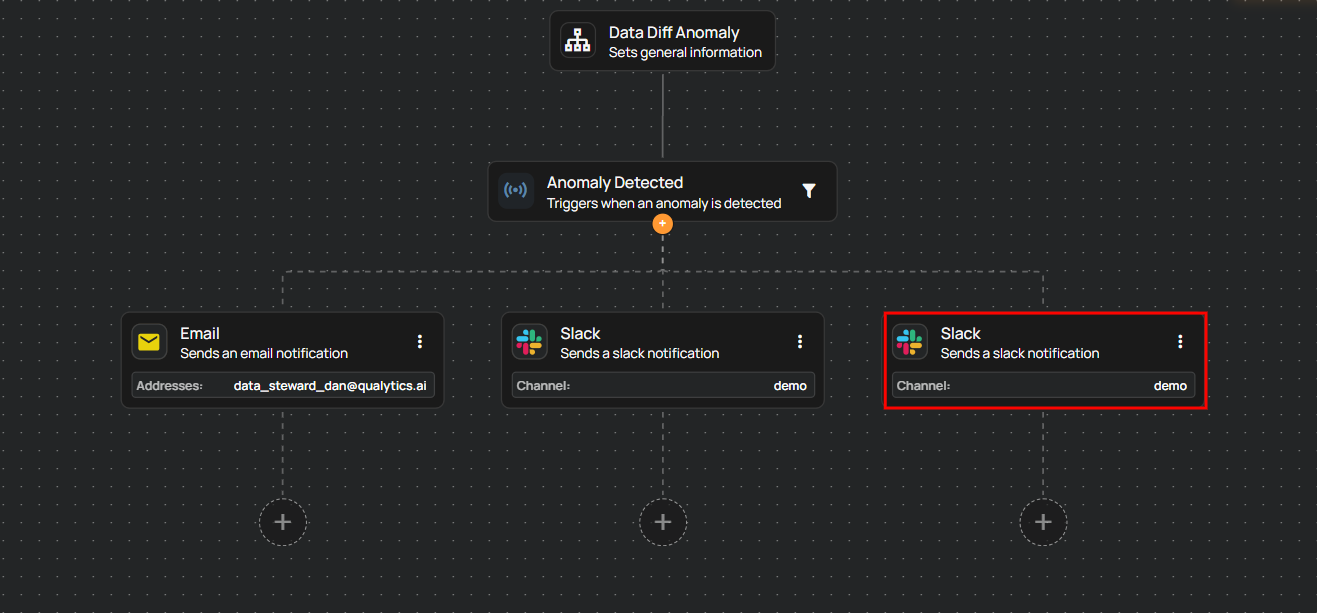The image size is (1317, 613).
Task: Select the Data Diff Anomaly node title
Action: click(x=674, y=33)
